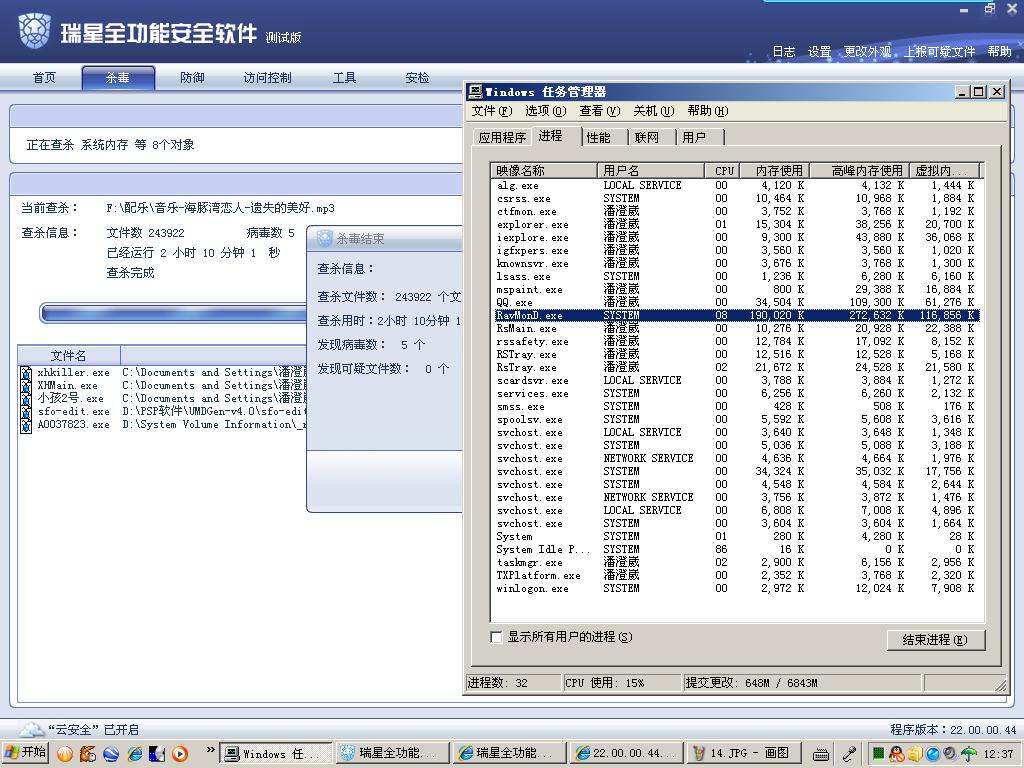Click the microphone language bar icon
The height and width of the screenshot is (768, 1024).
[x=849, y=754]
